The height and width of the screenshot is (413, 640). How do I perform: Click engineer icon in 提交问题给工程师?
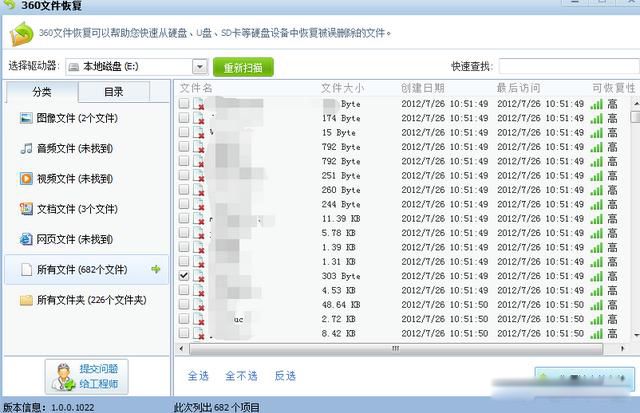(64, 377)
